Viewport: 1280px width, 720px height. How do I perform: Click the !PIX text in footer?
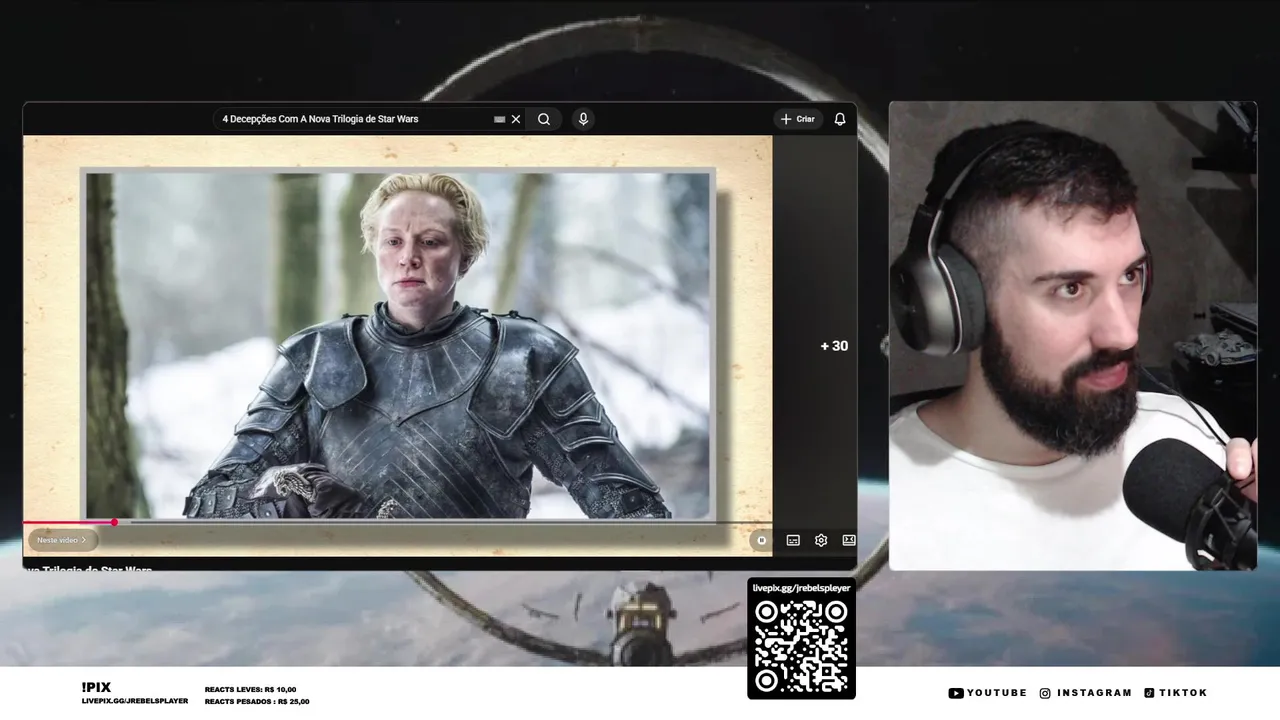96,687
